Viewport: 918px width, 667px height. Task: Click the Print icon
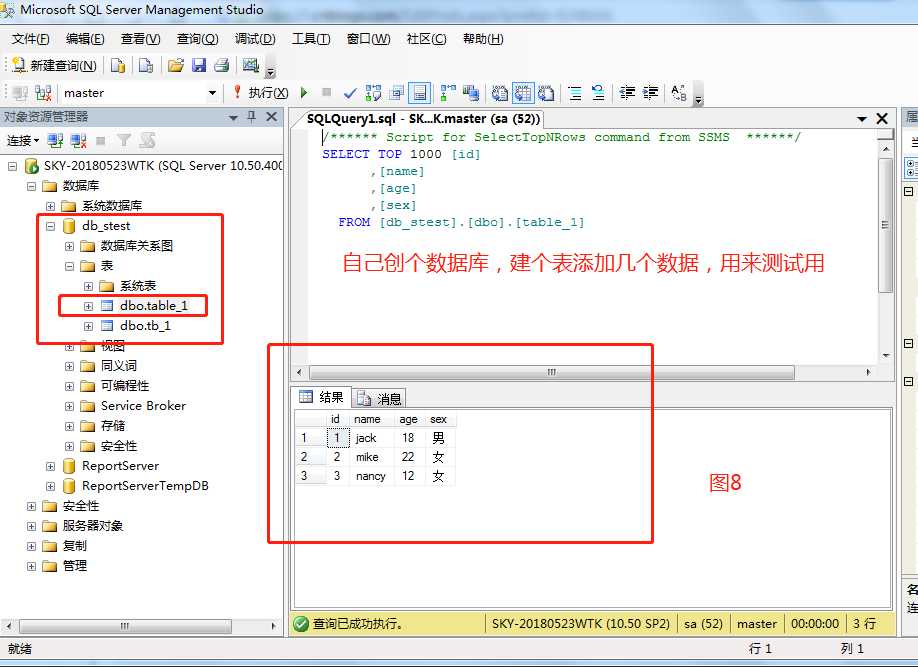pos(221,66)
